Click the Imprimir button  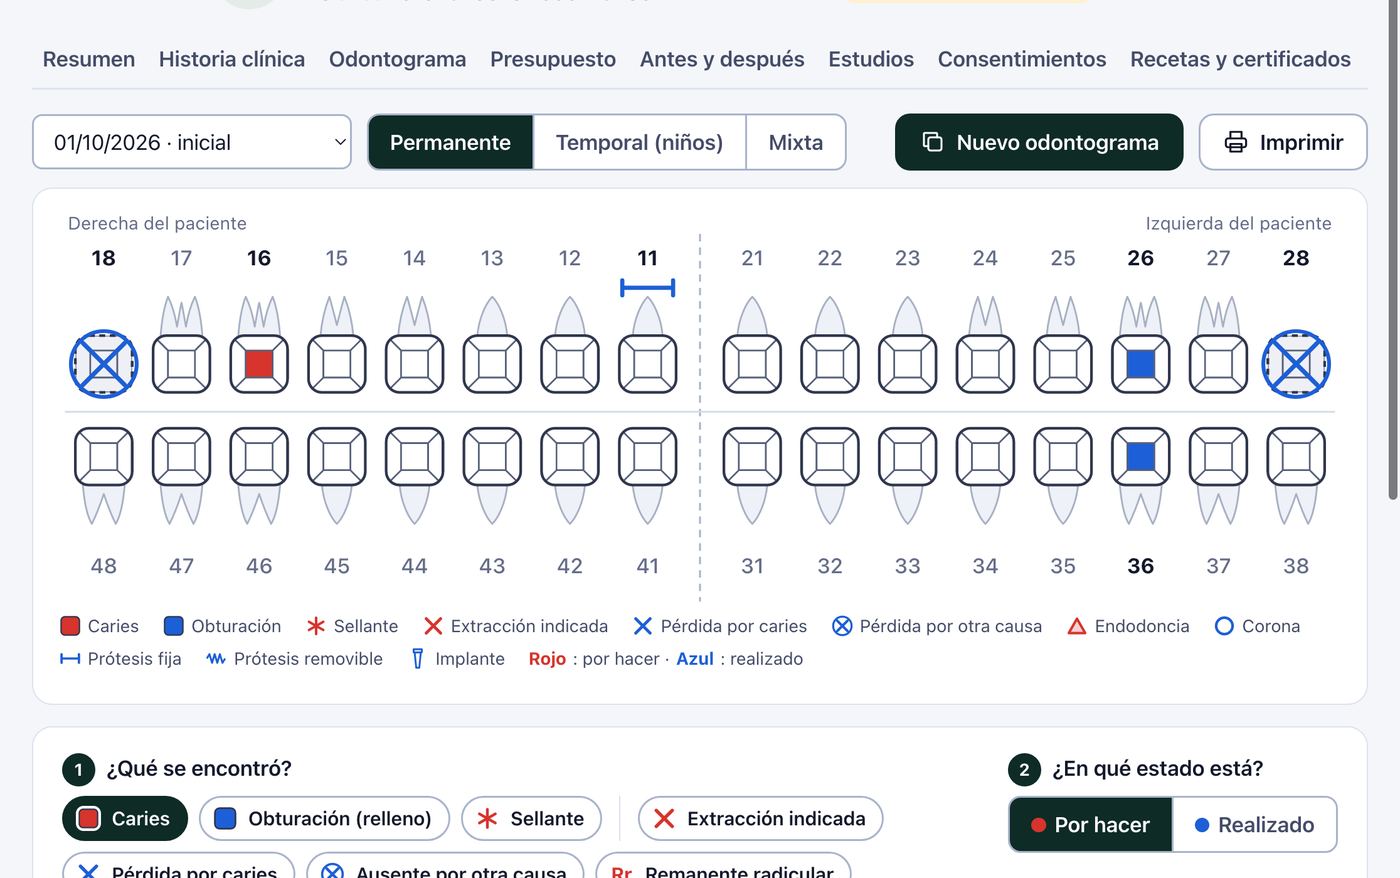click(x=1283, y=142)
